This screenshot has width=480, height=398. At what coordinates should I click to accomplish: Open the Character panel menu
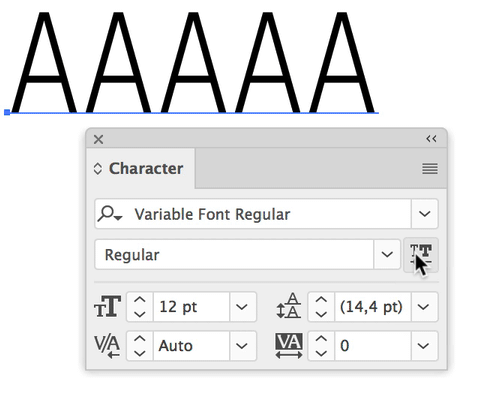coord(430,169)
